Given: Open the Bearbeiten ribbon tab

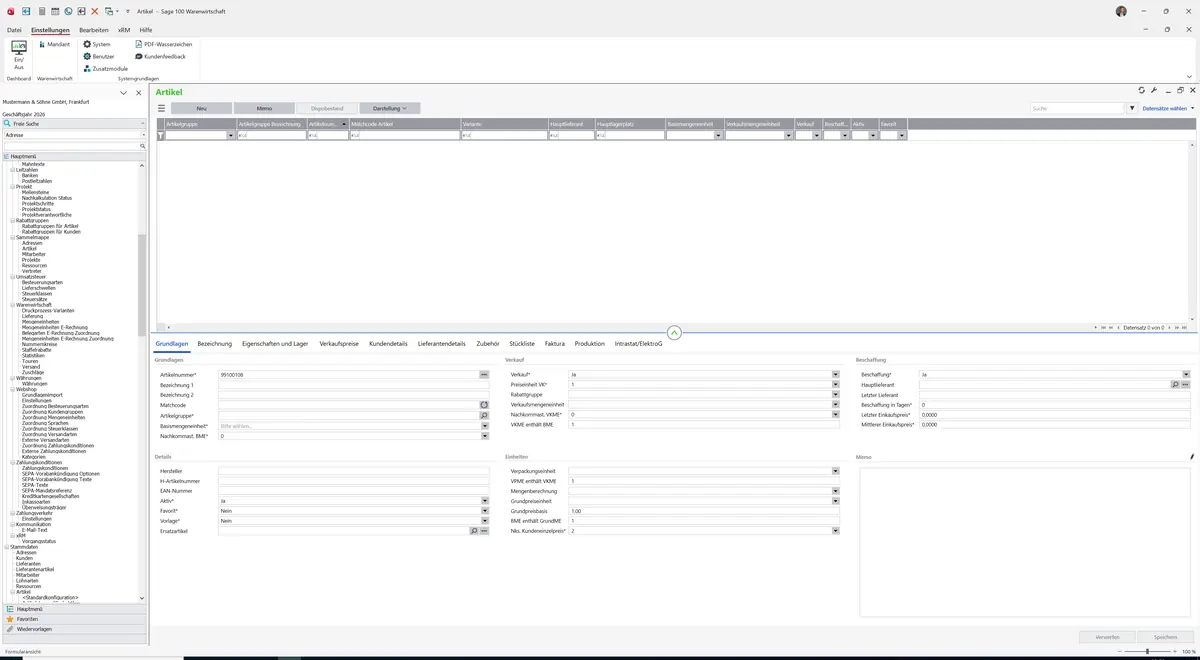Looking at the screenshot, I should 94,30.
